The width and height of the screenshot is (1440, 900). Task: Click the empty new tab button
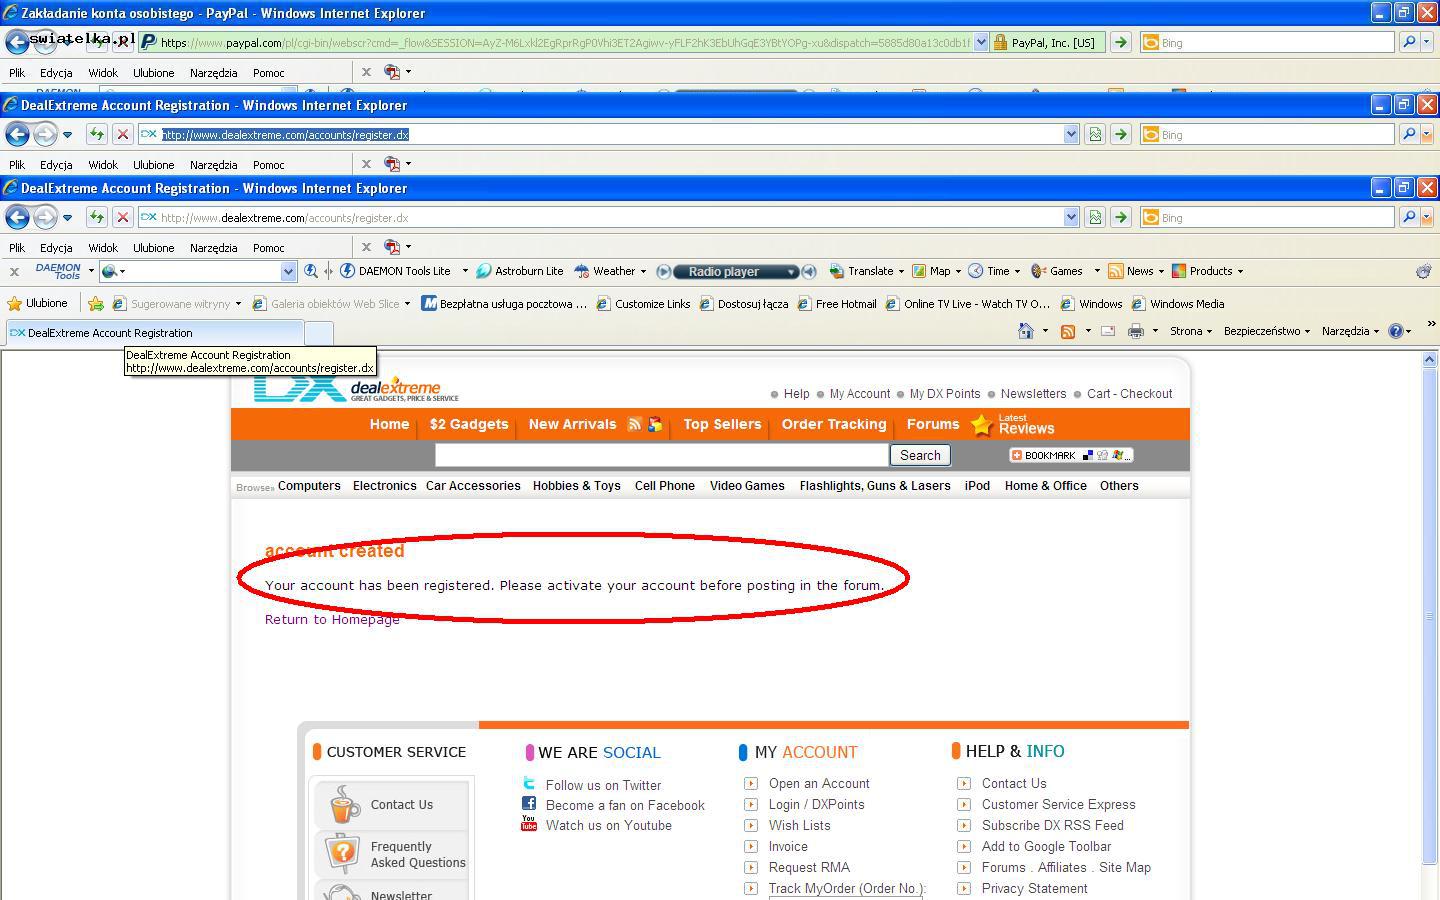318,333
